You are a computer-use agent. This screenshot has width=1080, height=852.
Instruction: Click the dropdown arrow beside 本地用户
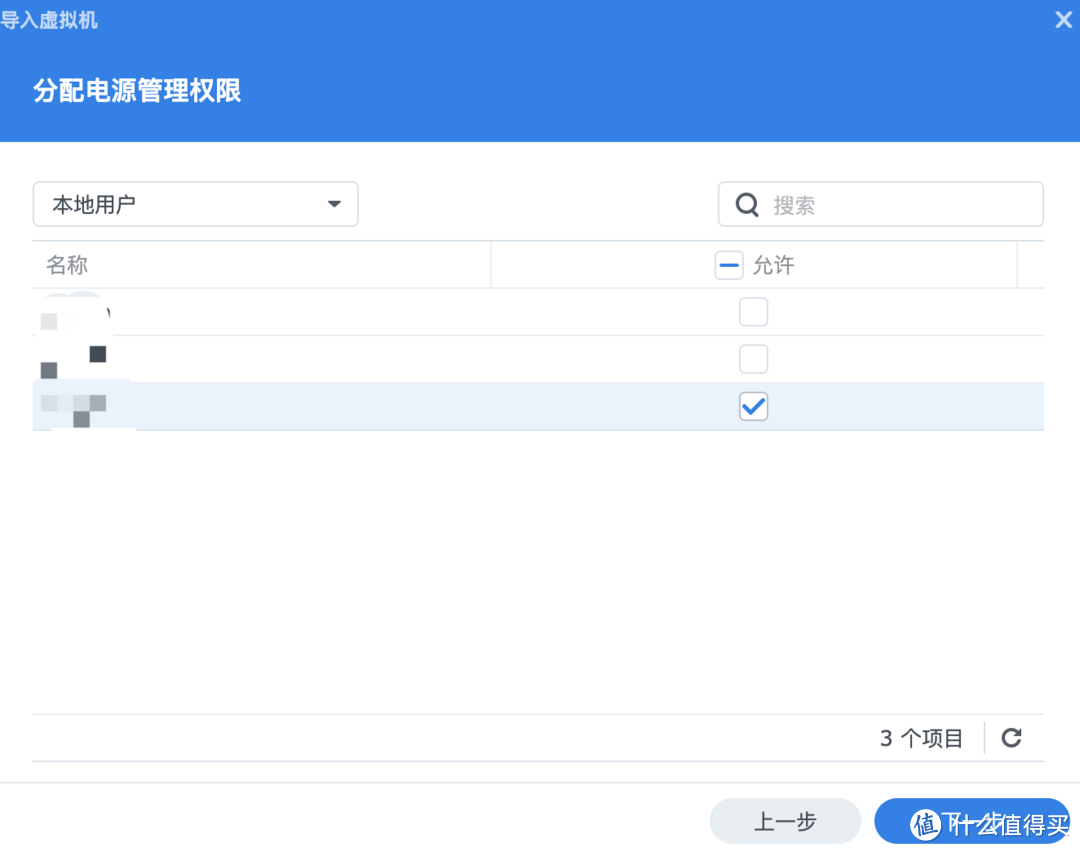click(x=333, y=203)
